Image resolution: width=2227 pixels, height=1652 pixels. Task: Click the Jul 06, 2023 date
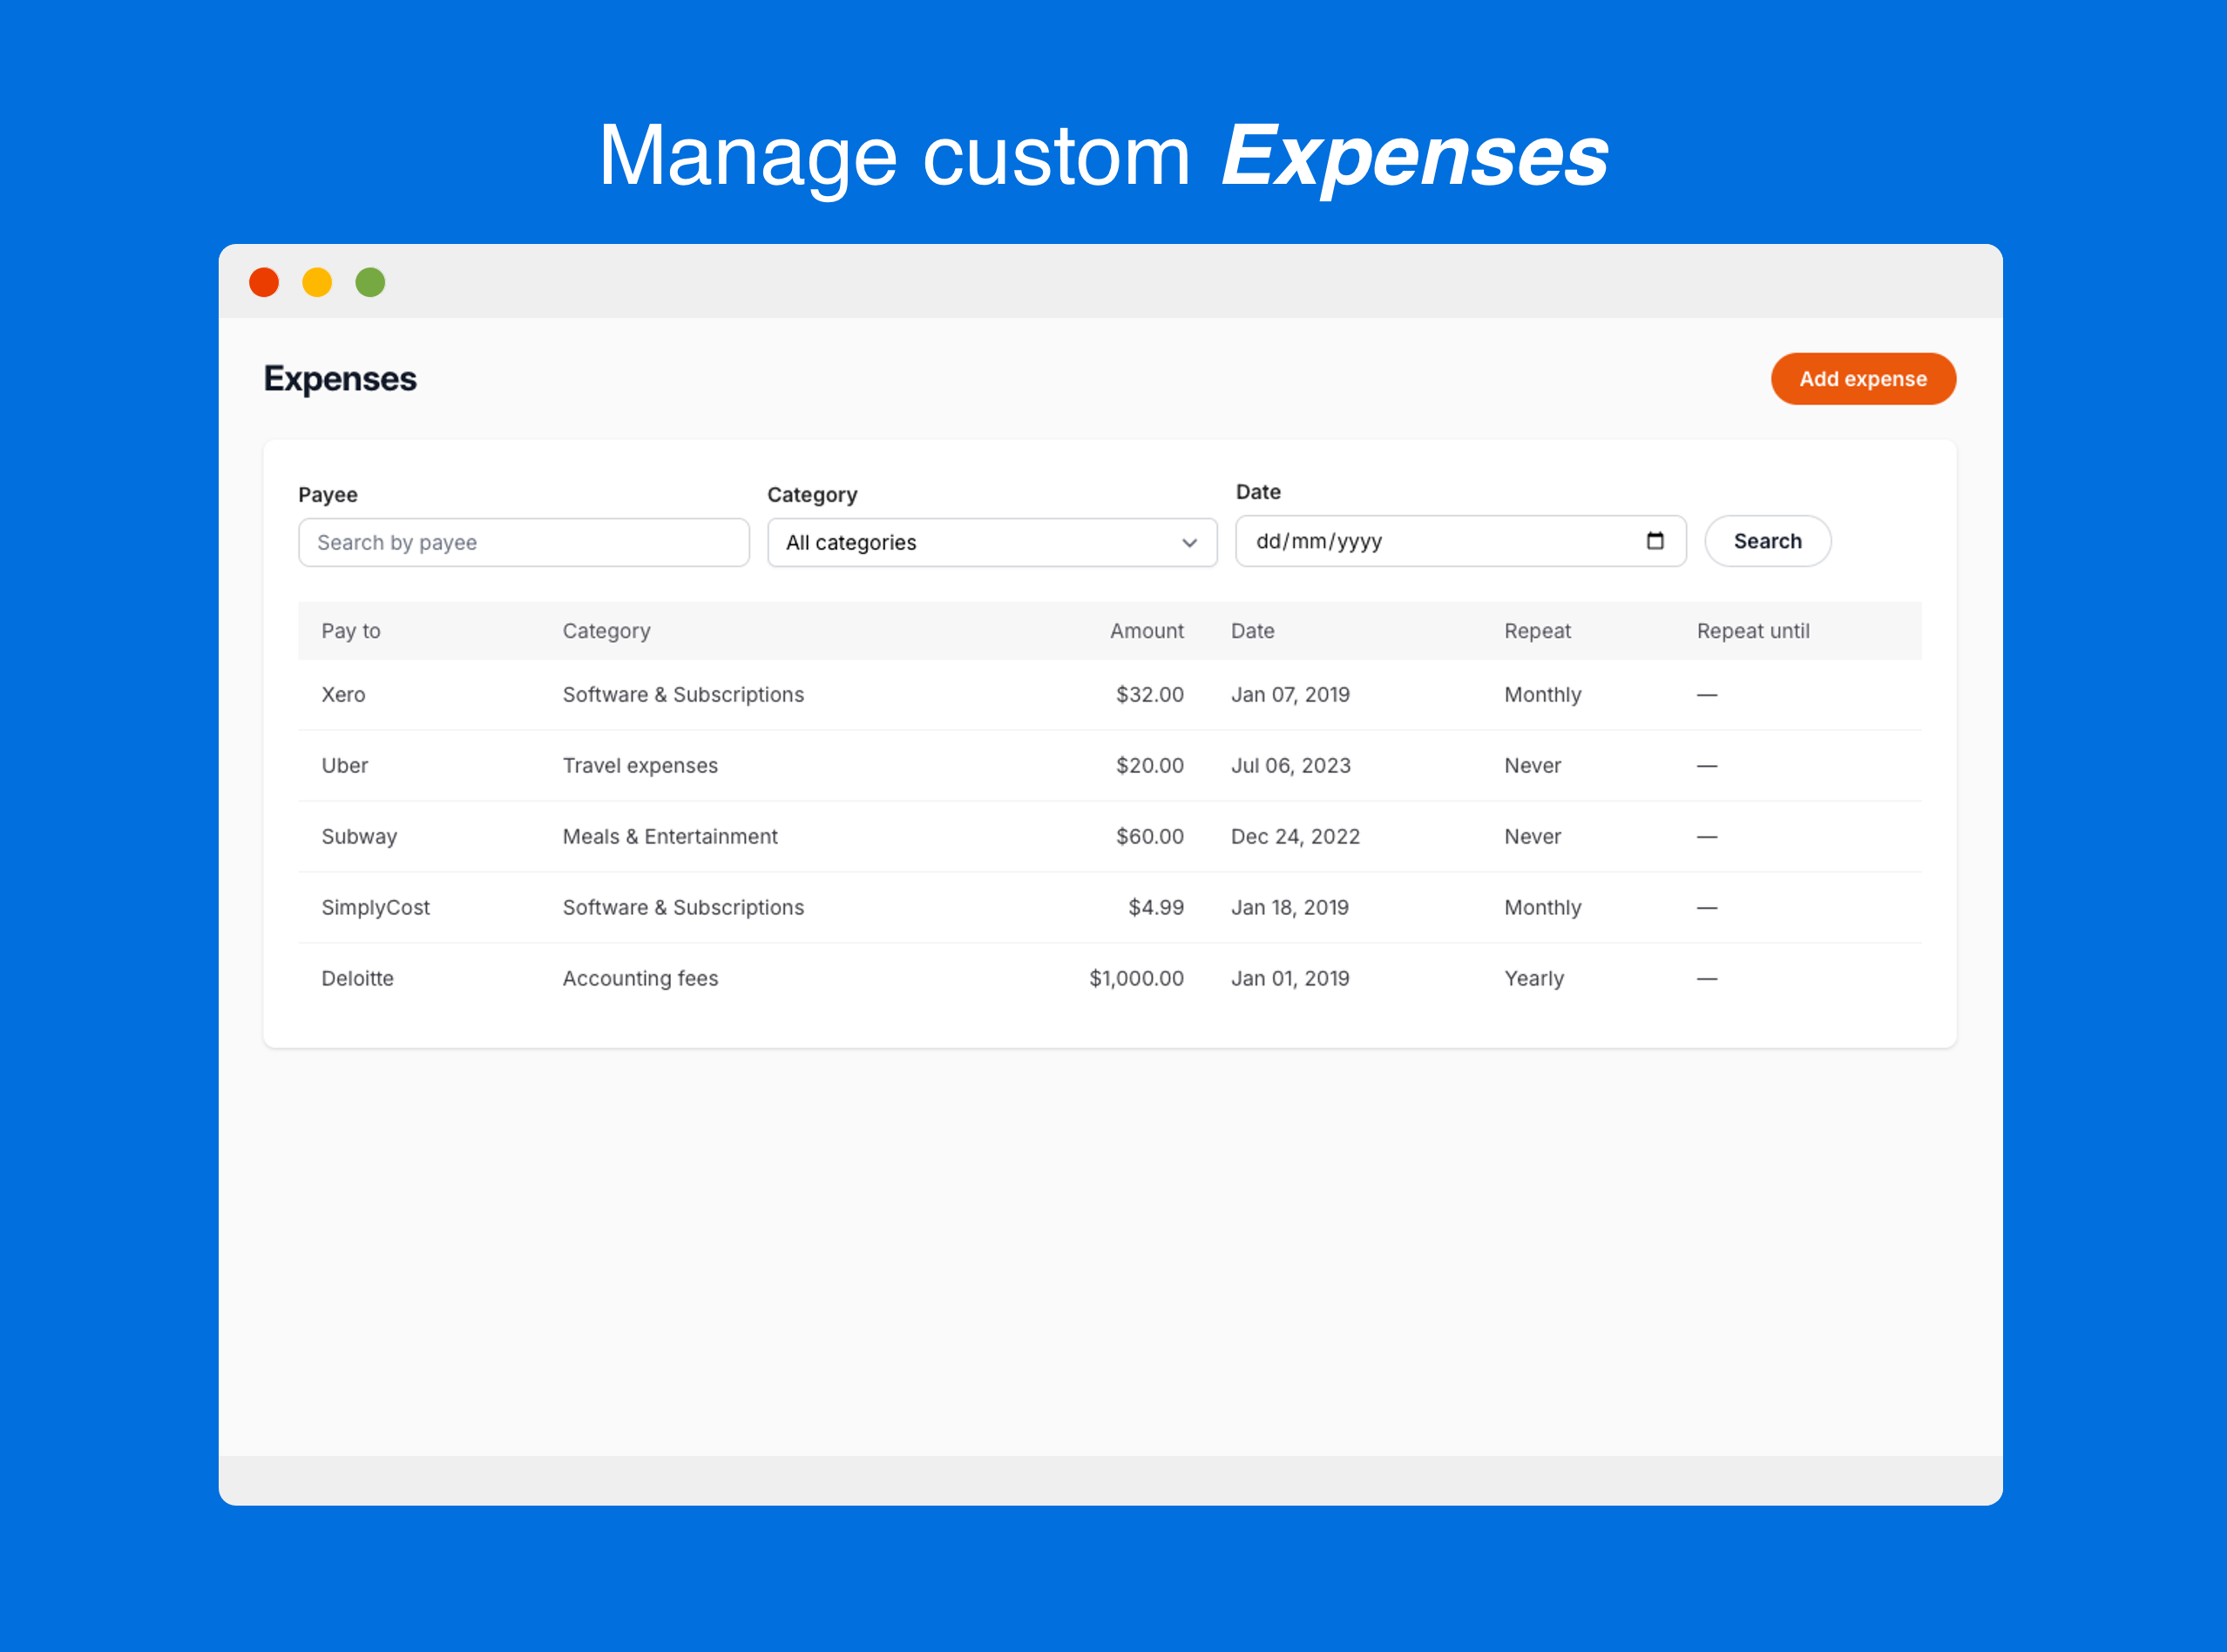tap(1290, 766)
